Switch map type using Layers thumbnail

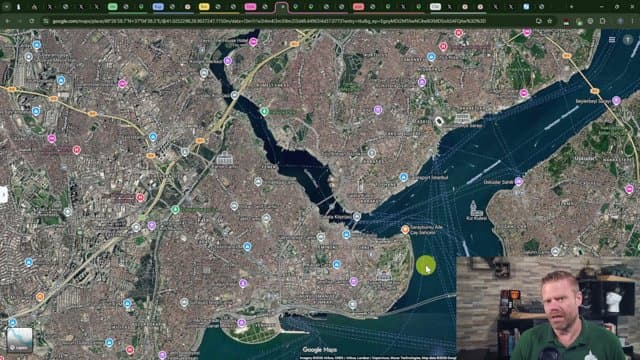[x=19, y=340]
